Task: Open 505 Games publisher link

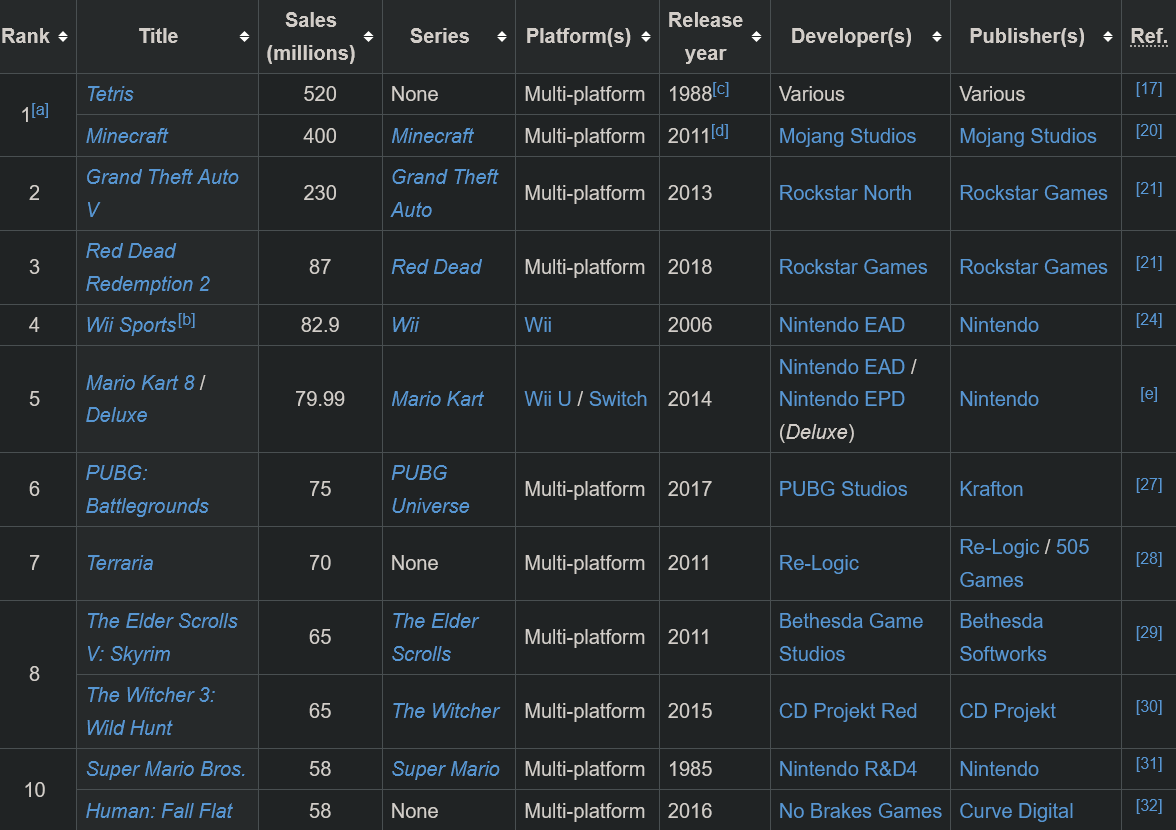Action: [1024, 564]
